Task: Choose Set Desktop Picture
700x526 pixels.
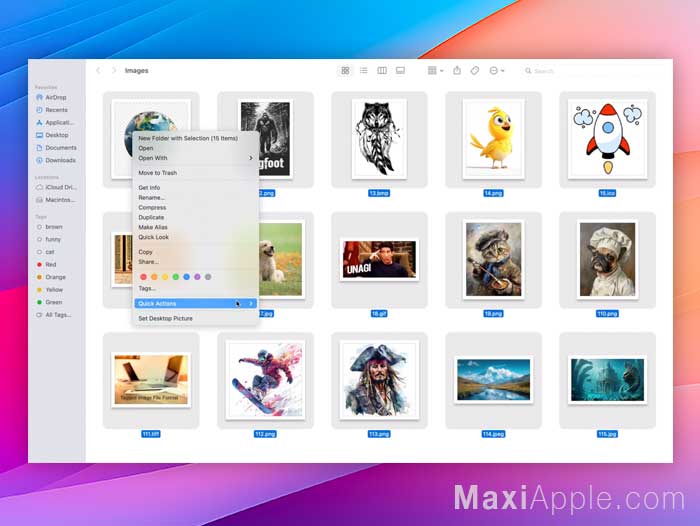Action: [196, 318]
